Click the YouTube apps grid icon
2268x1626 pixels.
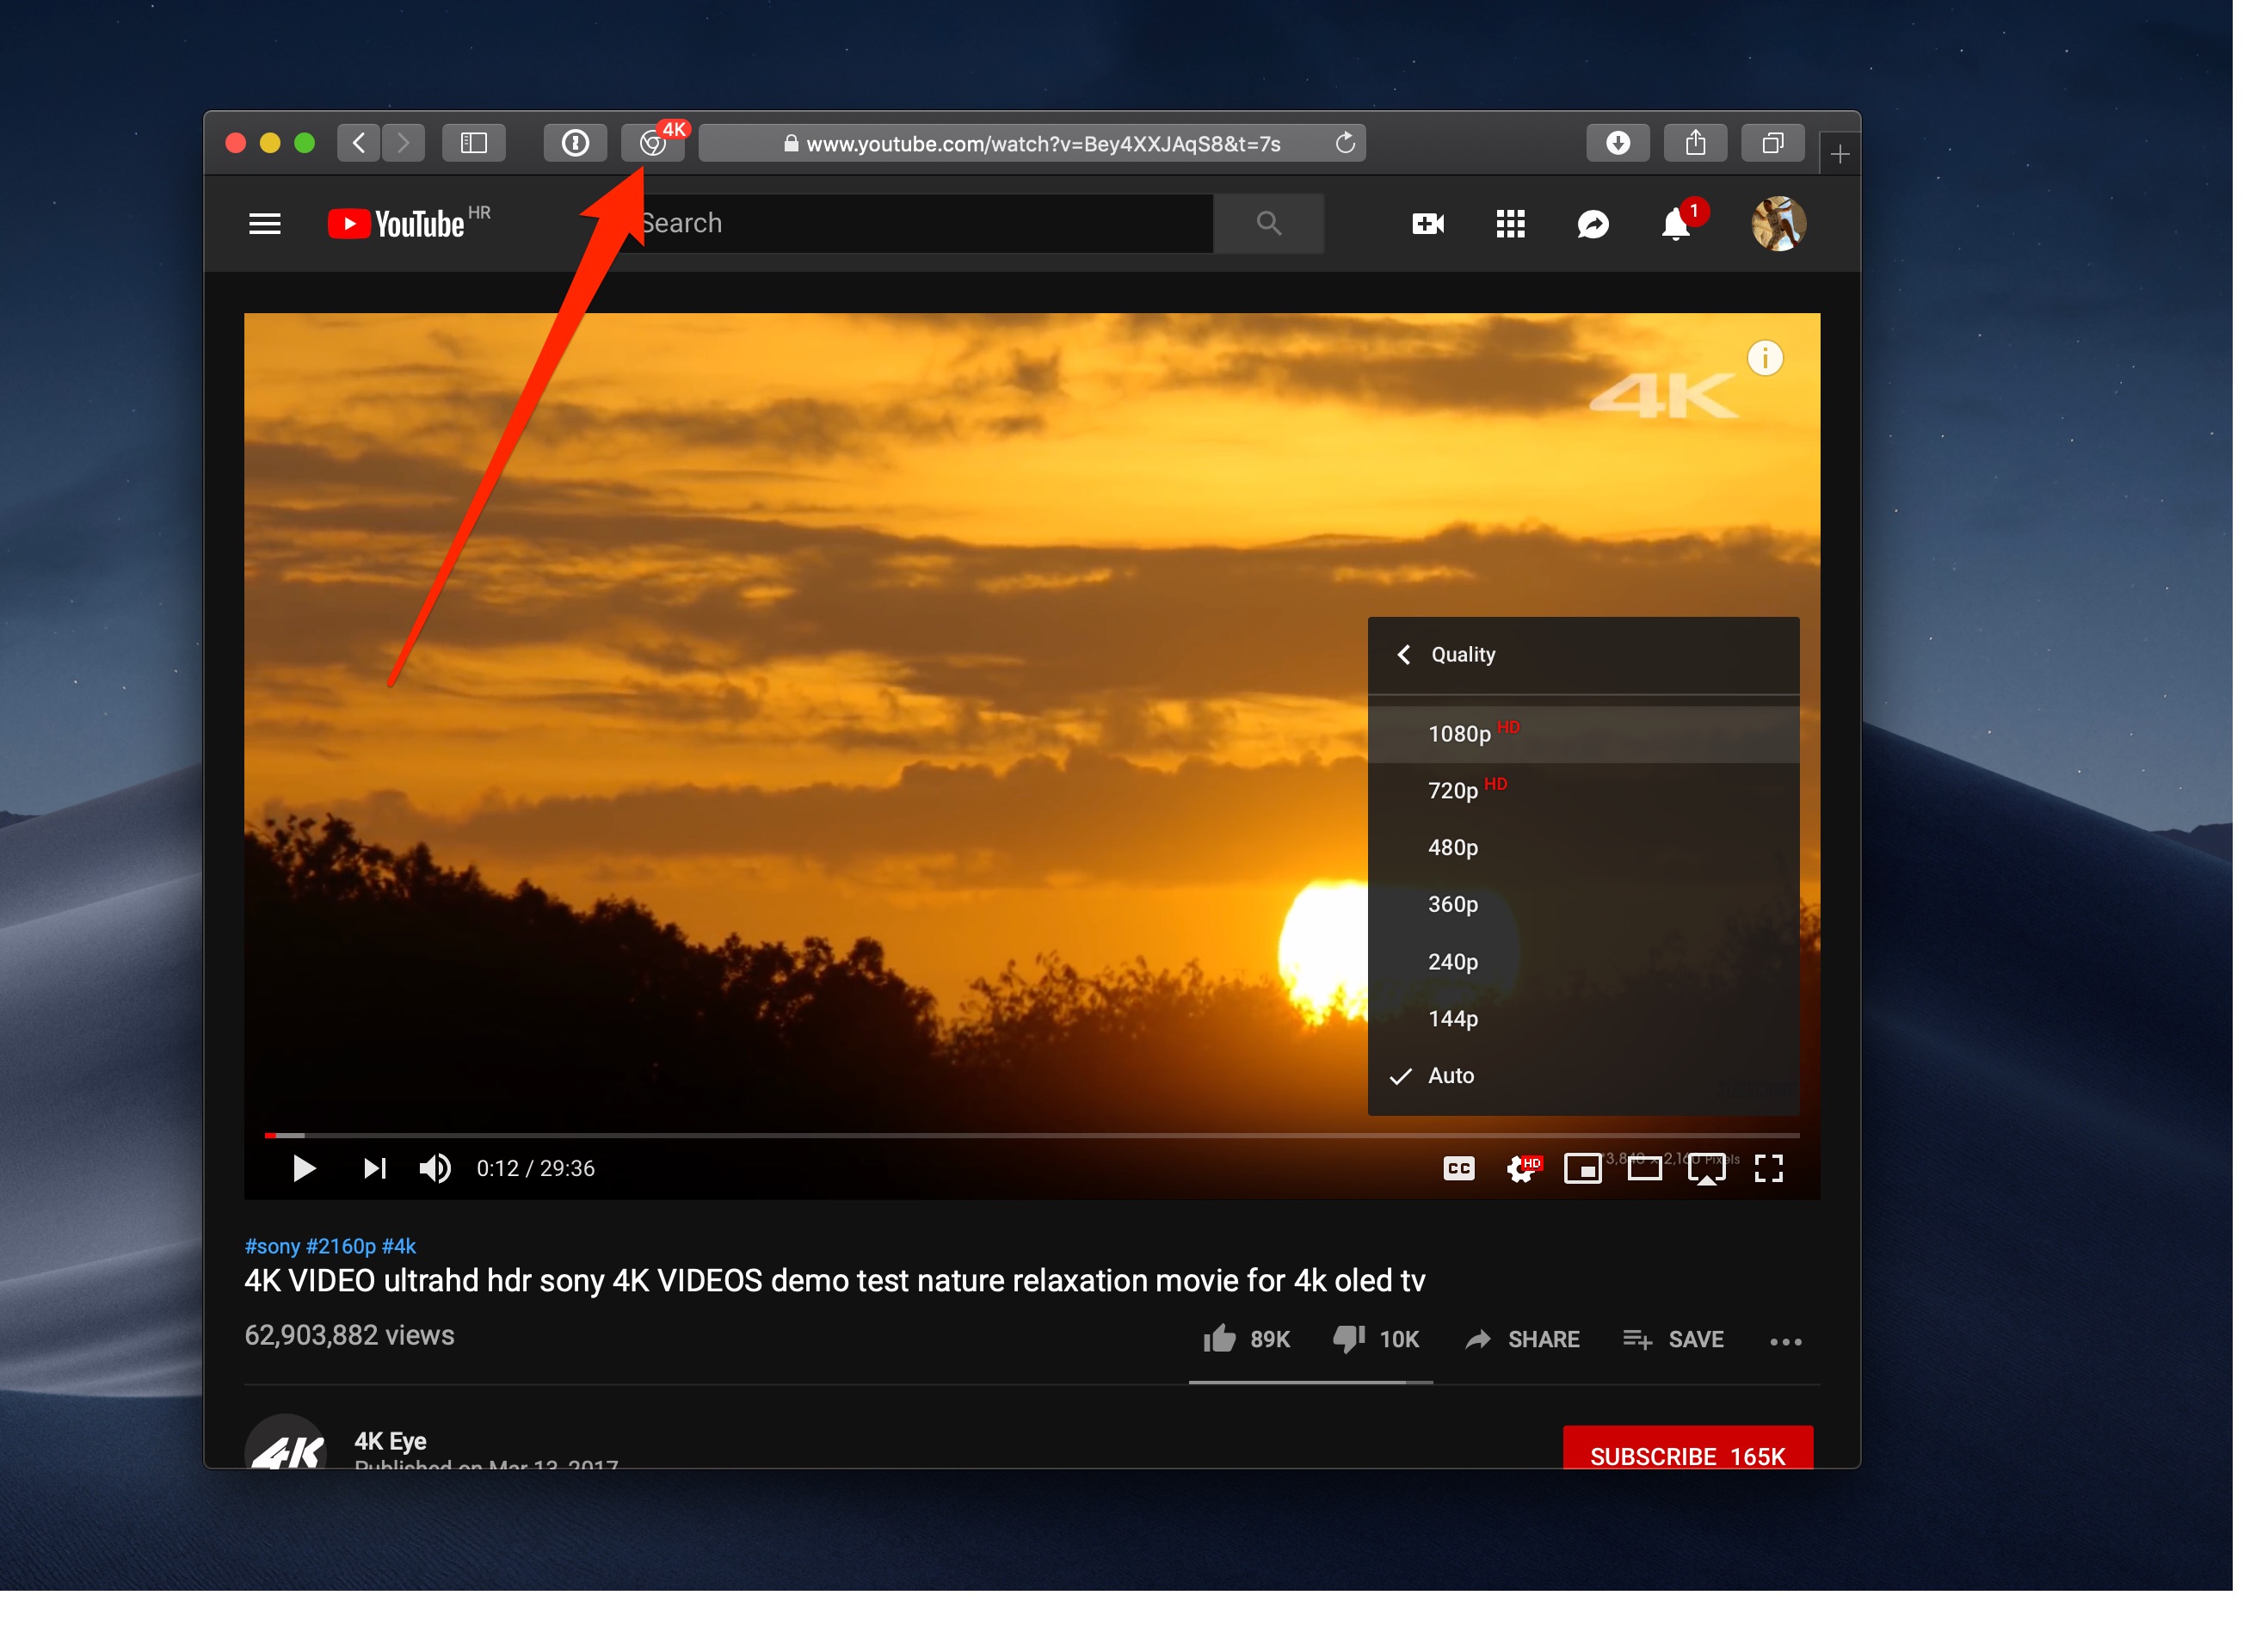pos(1512,222)
